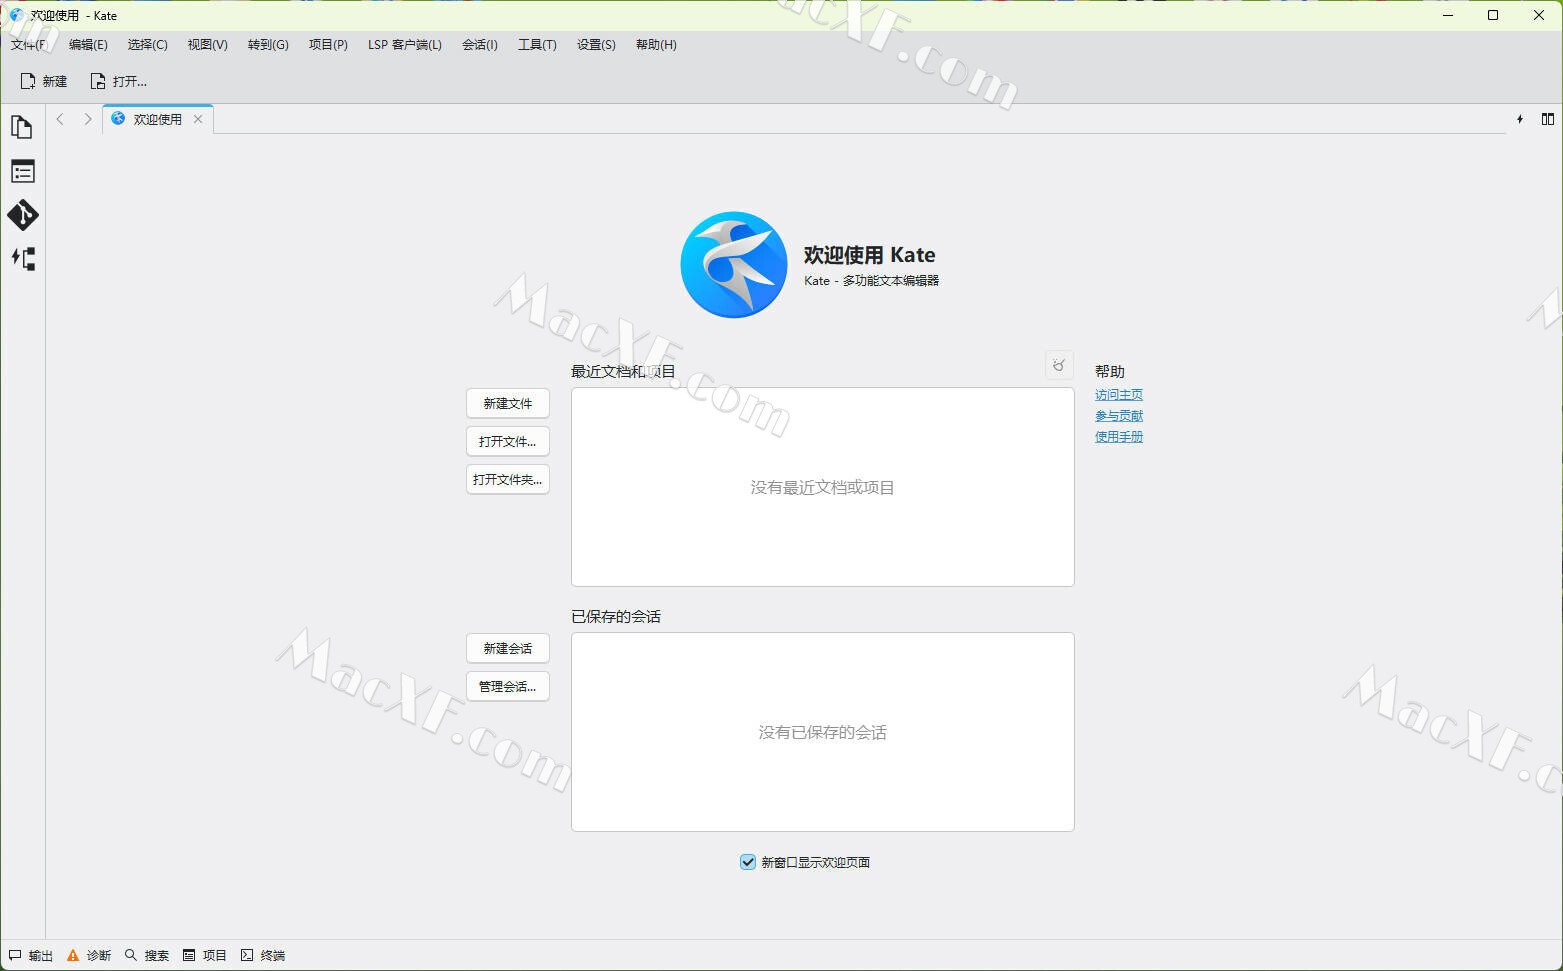Open the 参与贡献 link
The image size is (1563, 971).
(1119, 416)
